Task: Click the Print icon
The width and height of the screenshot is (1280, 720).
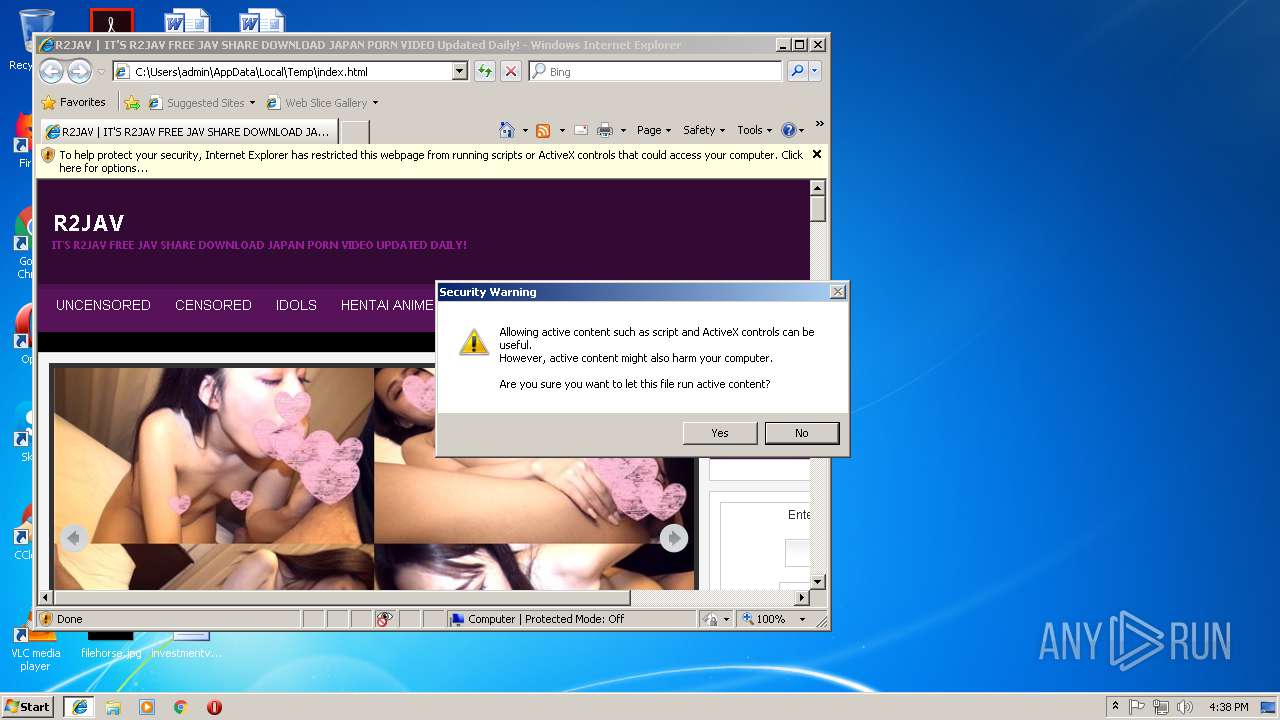Action: click(605, 130)
